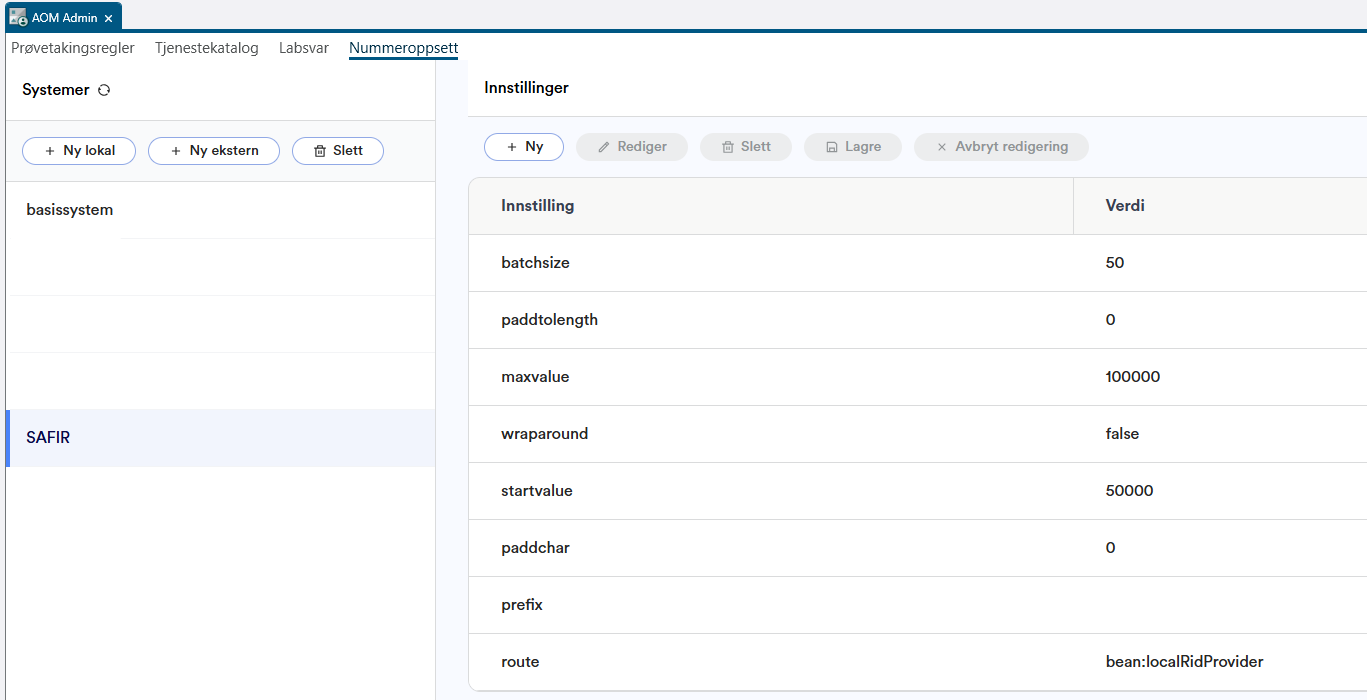The width and height of the screenshot is (1367, 700).
Task: Add a new external system
Action: (214, 151)
